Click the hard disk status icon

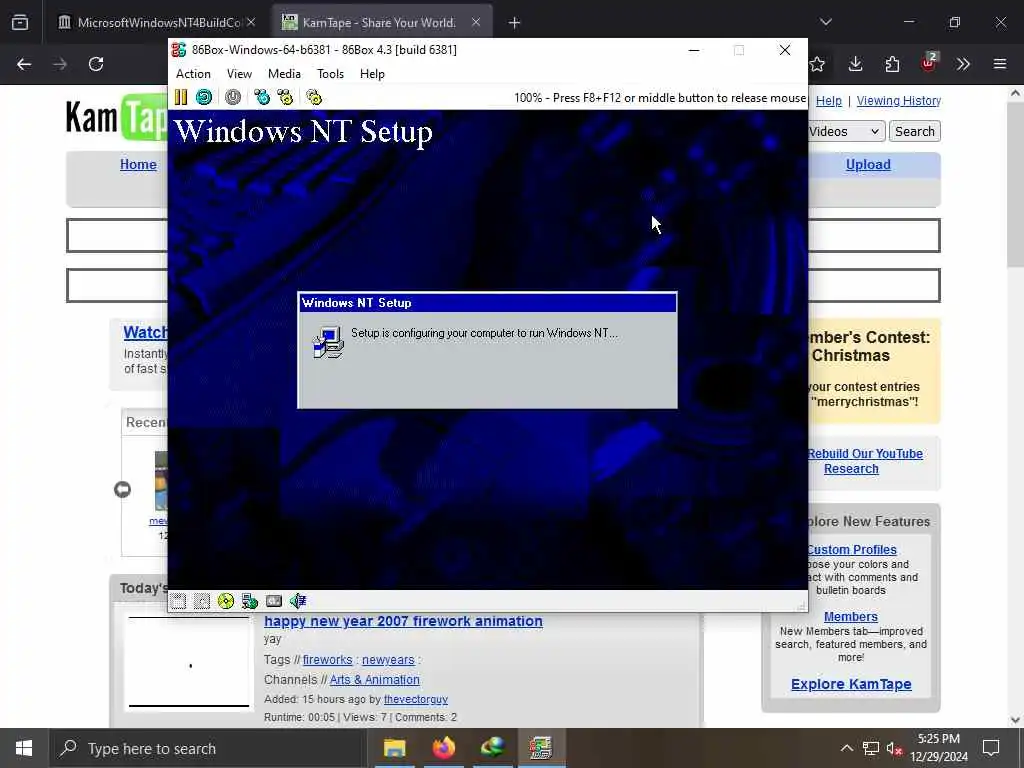(274, 601)
